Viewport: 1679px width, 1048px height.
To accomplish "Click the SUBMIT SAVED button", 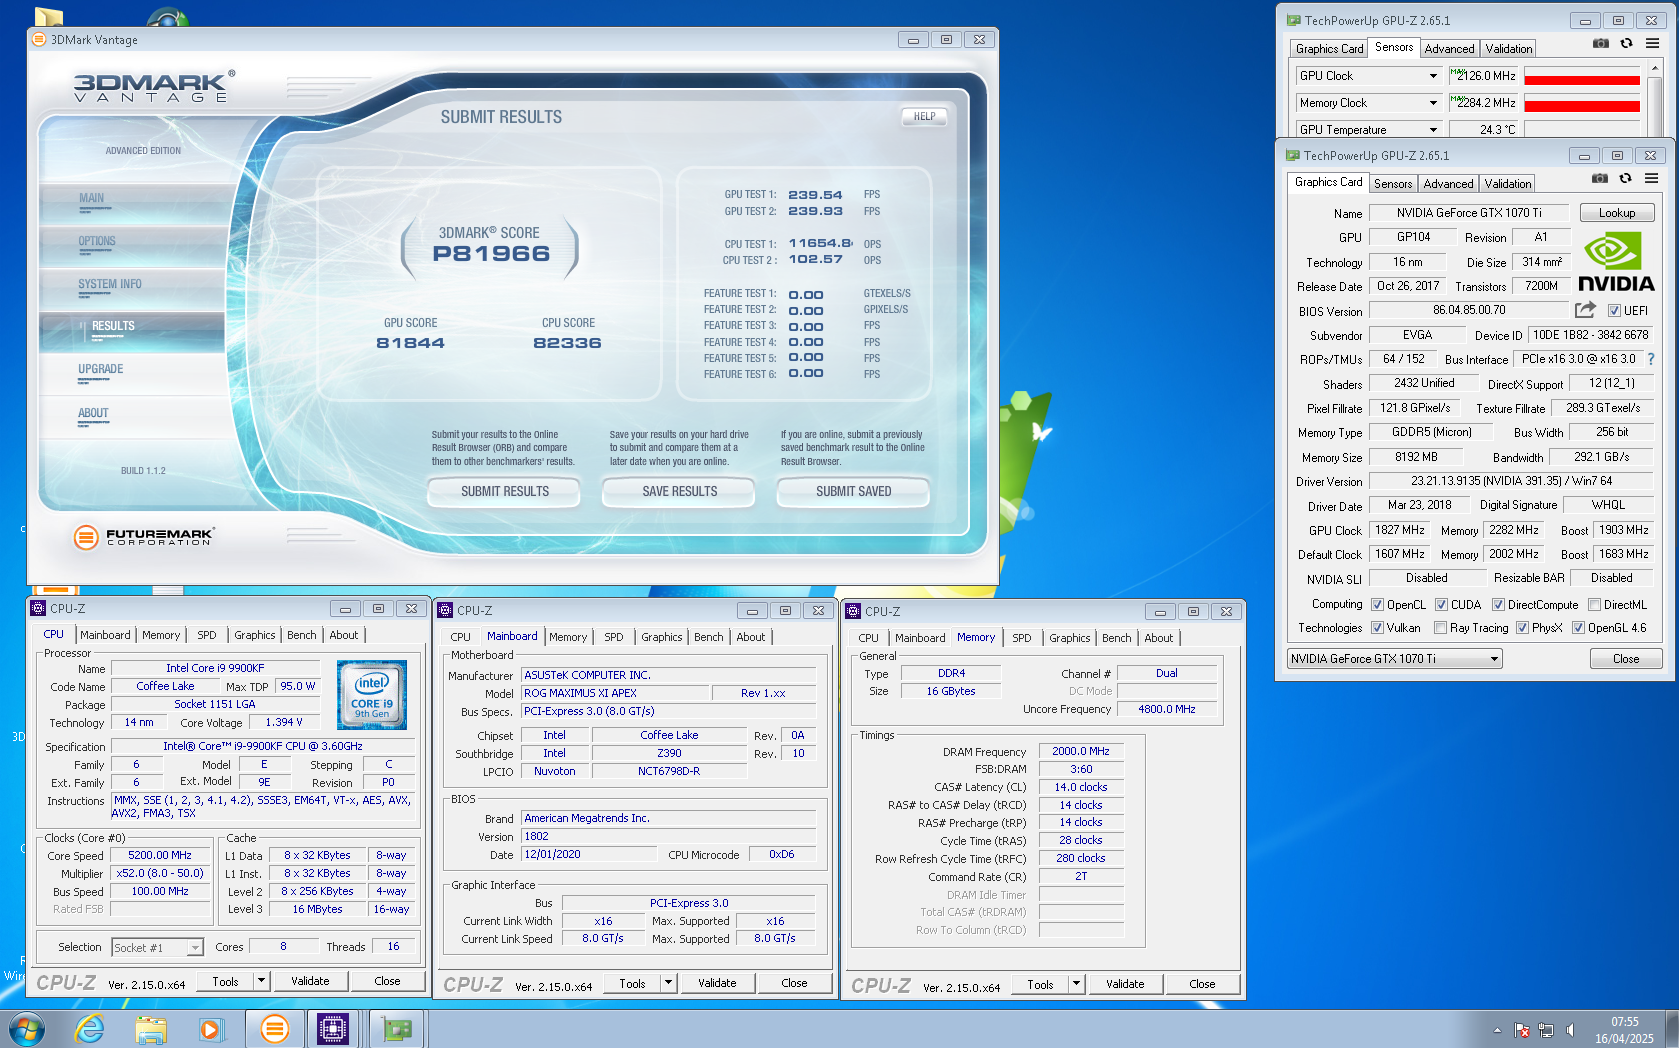I will pyautogui.click(x=853, y=492).
